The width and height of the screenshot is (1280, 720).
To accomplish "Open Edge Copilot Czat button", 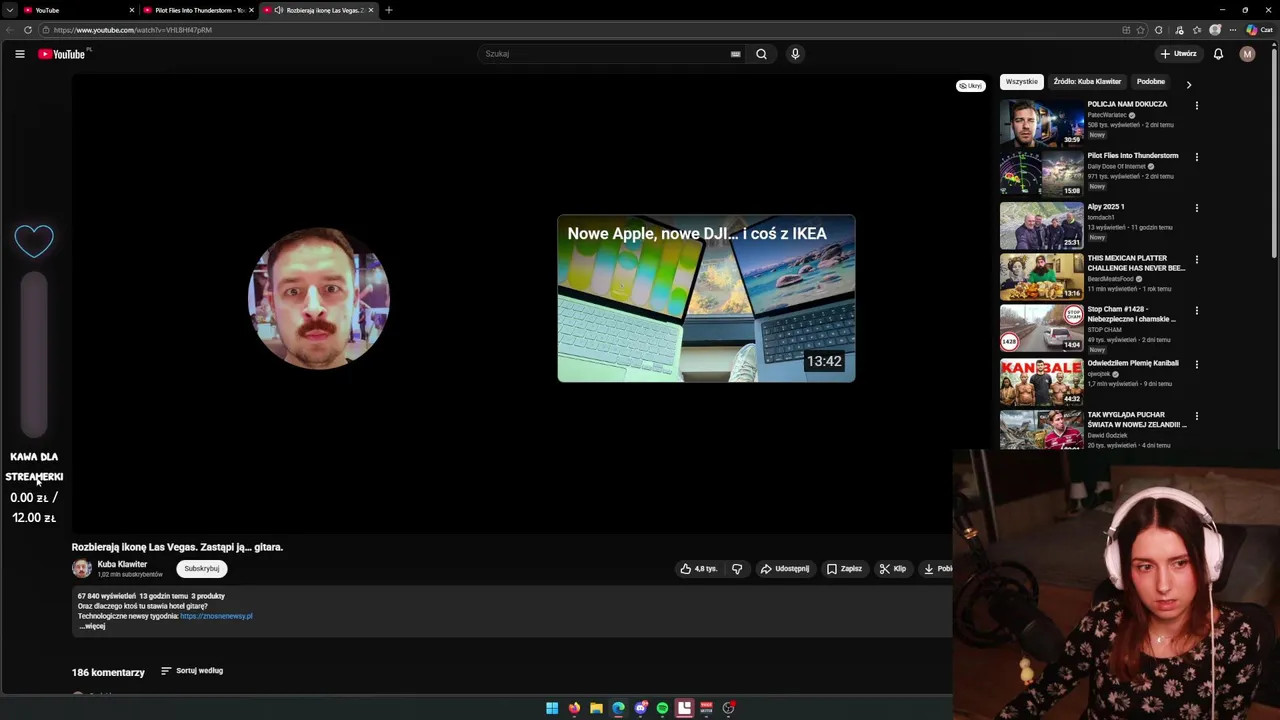I will click(x=1259, y=30).
